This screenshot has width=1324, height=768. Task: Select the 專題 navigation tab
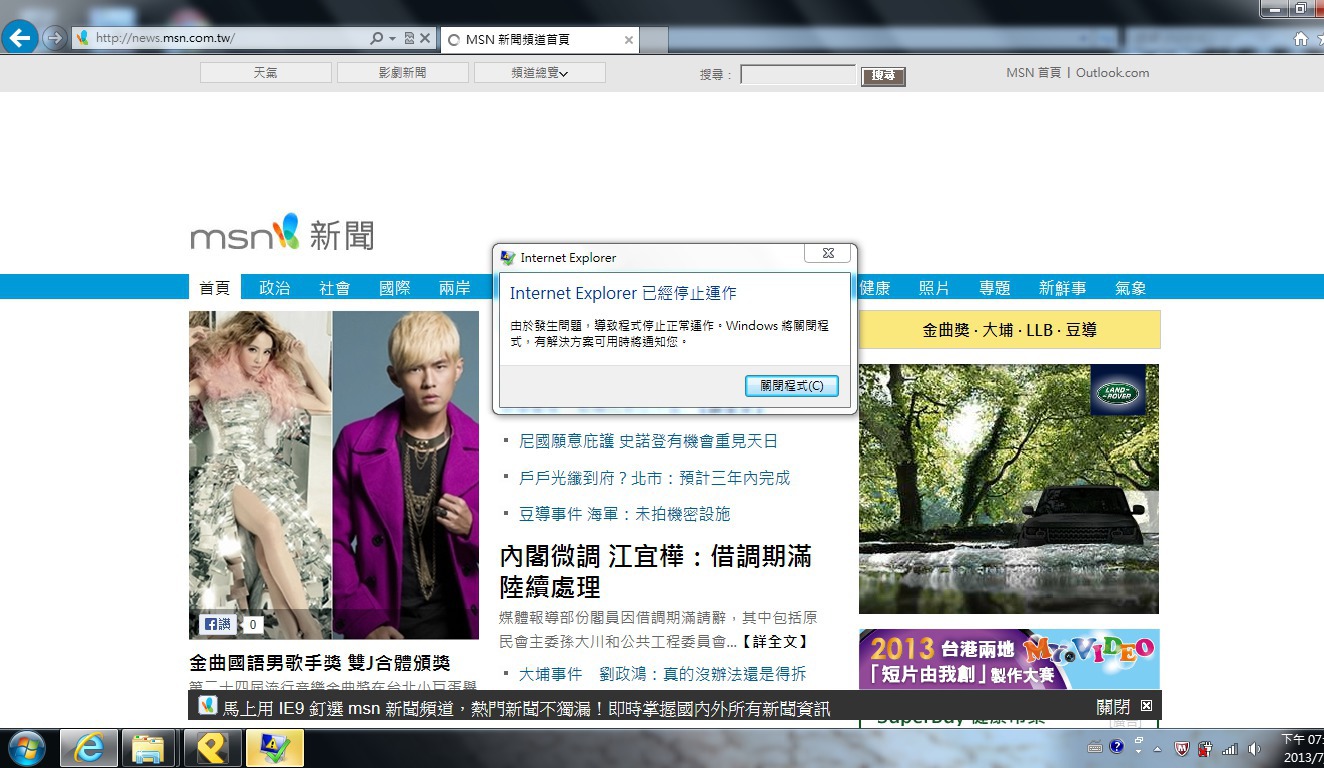point(994,288)
